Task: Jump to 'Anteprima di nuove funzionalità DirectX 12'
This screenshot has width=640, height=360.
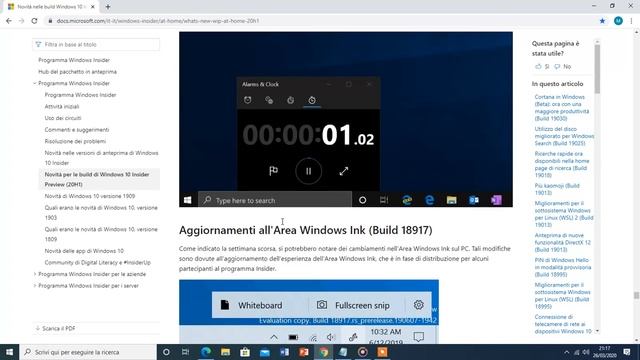Action: (562, 242)
